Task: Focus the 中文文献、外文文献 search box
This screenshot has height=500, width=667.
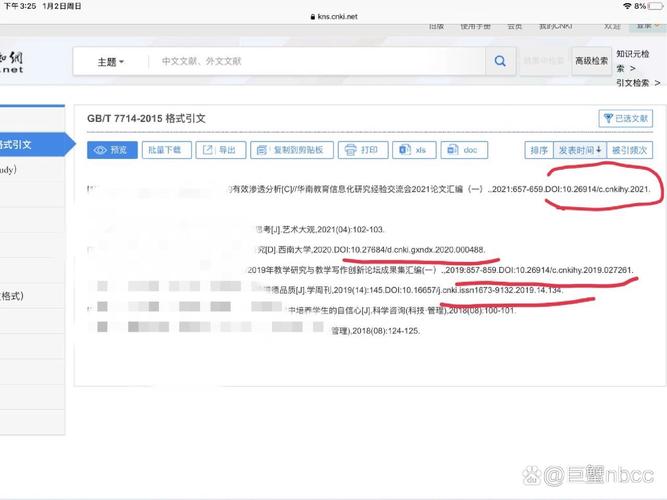Action: [317, 61]
